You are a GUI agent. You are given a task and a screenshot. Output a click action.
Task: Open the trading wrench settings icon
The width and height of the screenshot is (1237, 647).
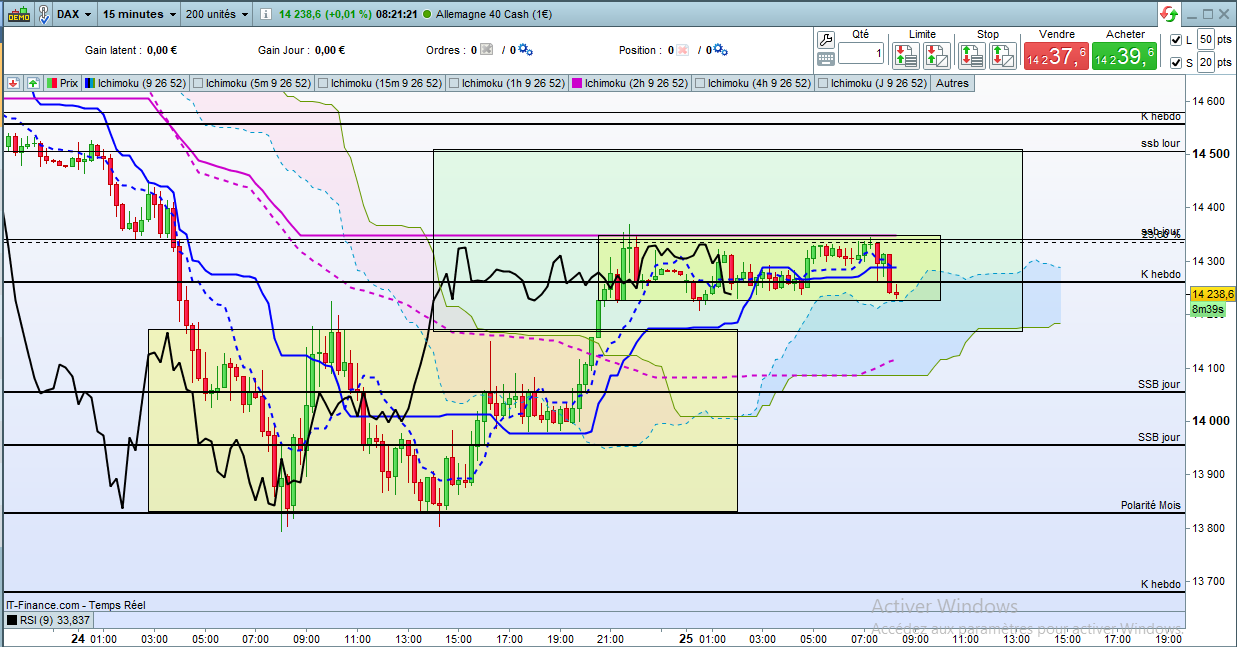pos(826,40)
